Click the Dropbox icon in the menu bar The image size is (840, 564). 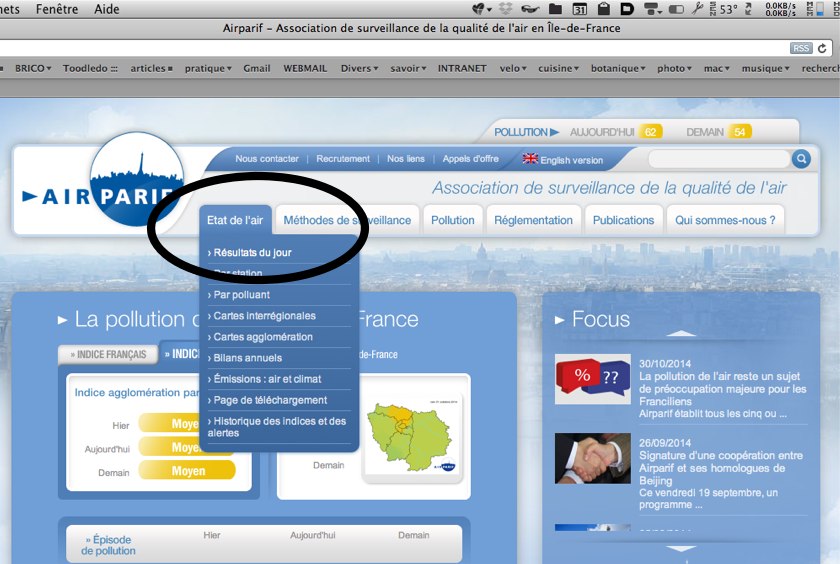coord(505,8)
